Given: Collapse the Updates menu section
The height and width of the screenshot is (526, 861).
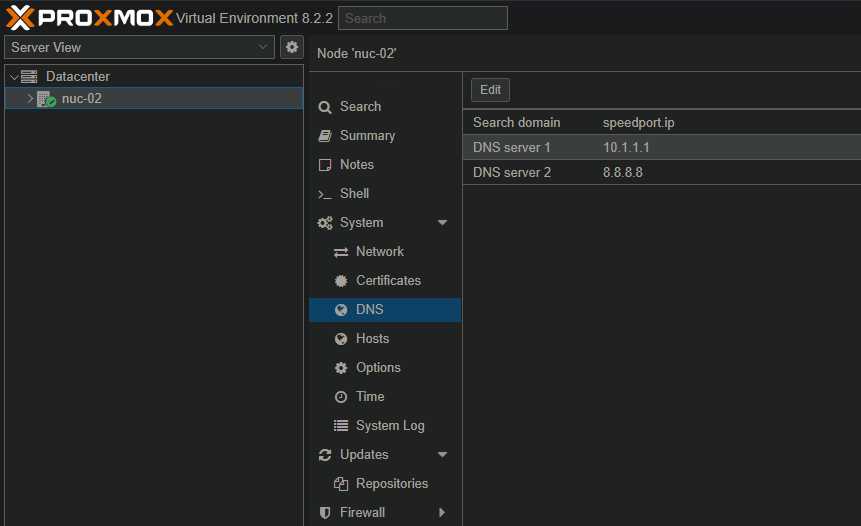Looking at the screenshot, I should 442,455.
